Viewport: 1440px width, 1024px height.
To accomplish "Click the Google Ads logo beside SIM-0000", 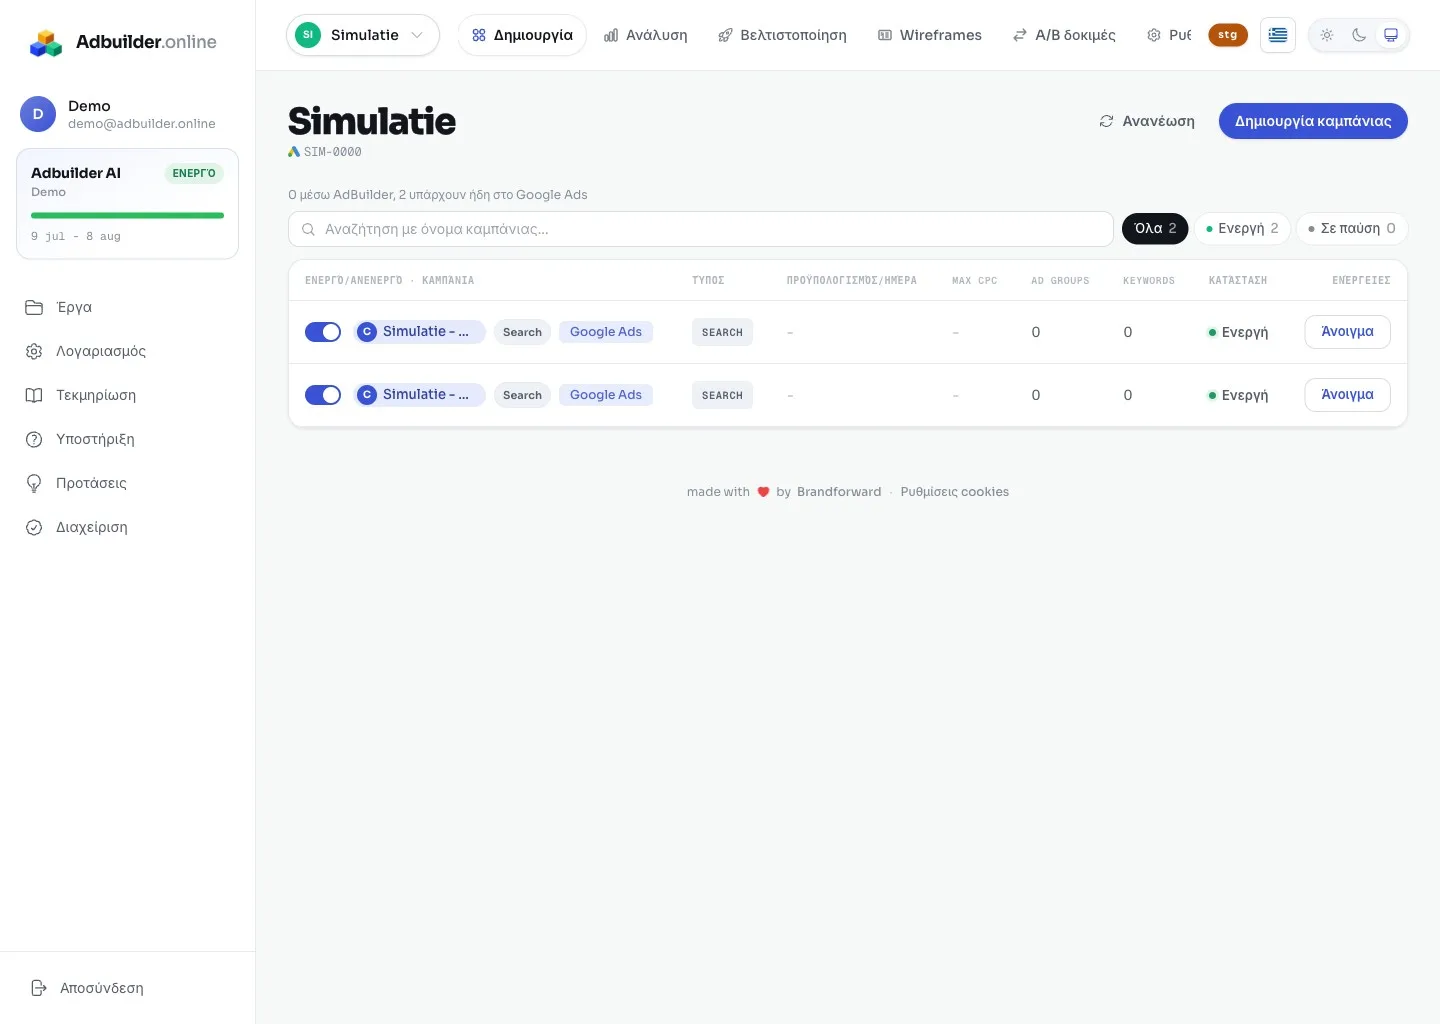I will point(294,152).
